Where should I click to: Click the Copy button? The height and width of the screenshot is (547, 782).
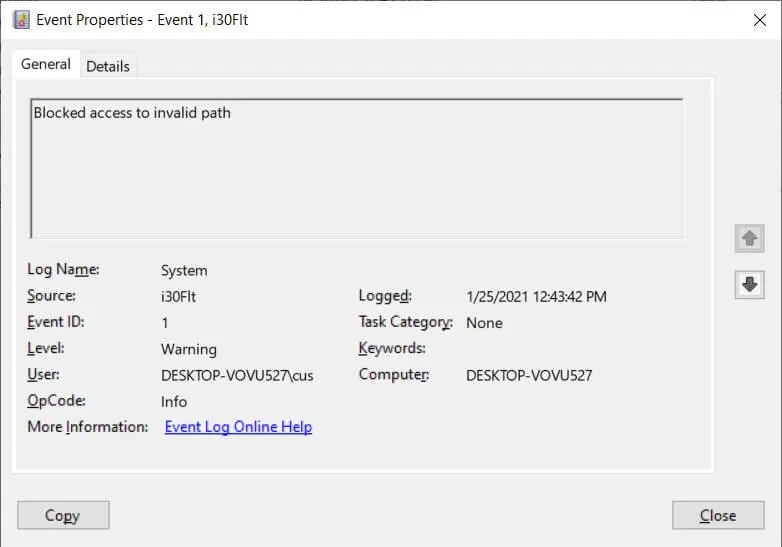63,515
